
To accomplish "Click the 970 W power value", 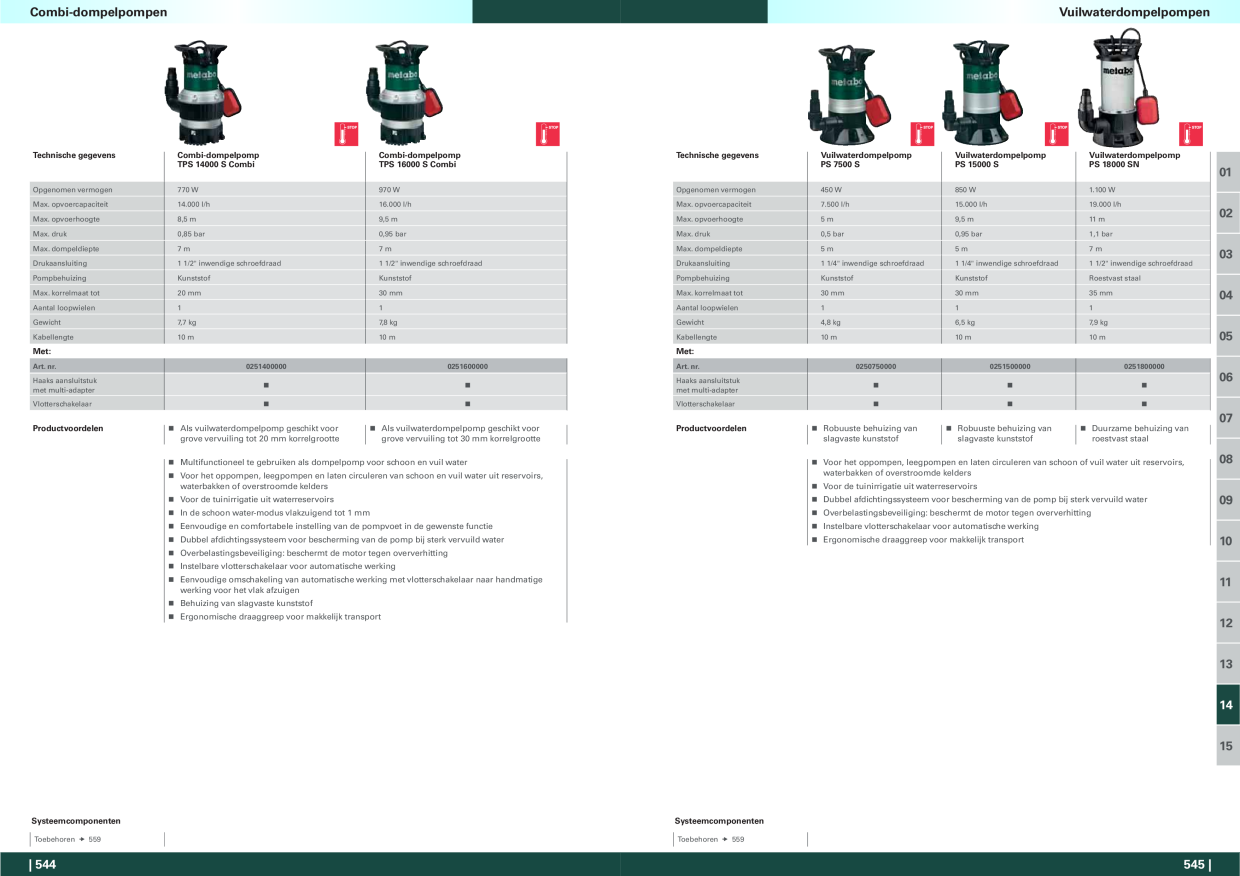I will 390,190.
